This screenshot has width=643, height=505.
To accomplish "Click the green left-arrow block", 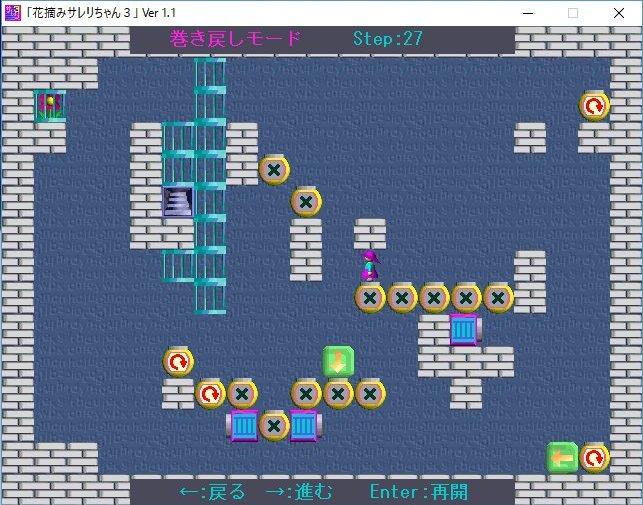I will (562, 458).
